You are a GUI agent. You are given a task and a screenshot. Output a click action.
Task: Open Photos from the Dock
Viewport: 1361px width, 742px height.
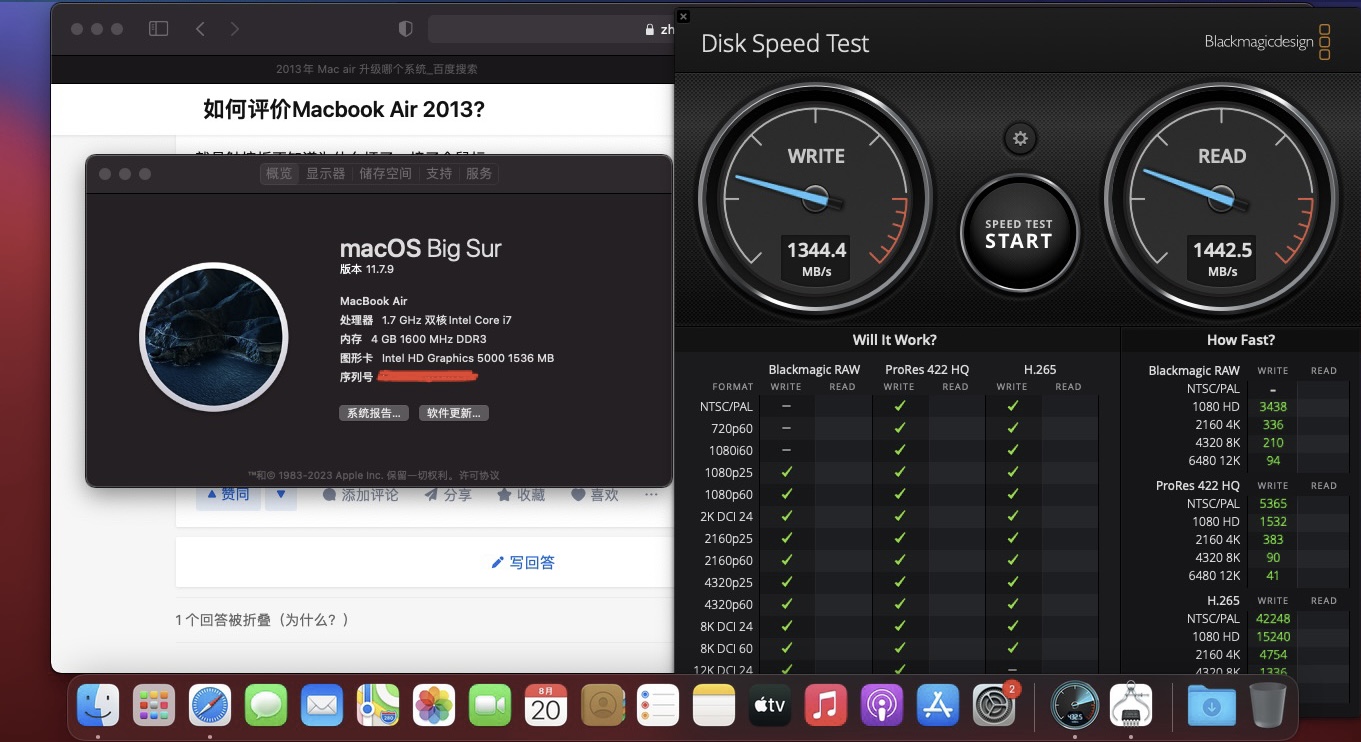(x=434, y=706)
